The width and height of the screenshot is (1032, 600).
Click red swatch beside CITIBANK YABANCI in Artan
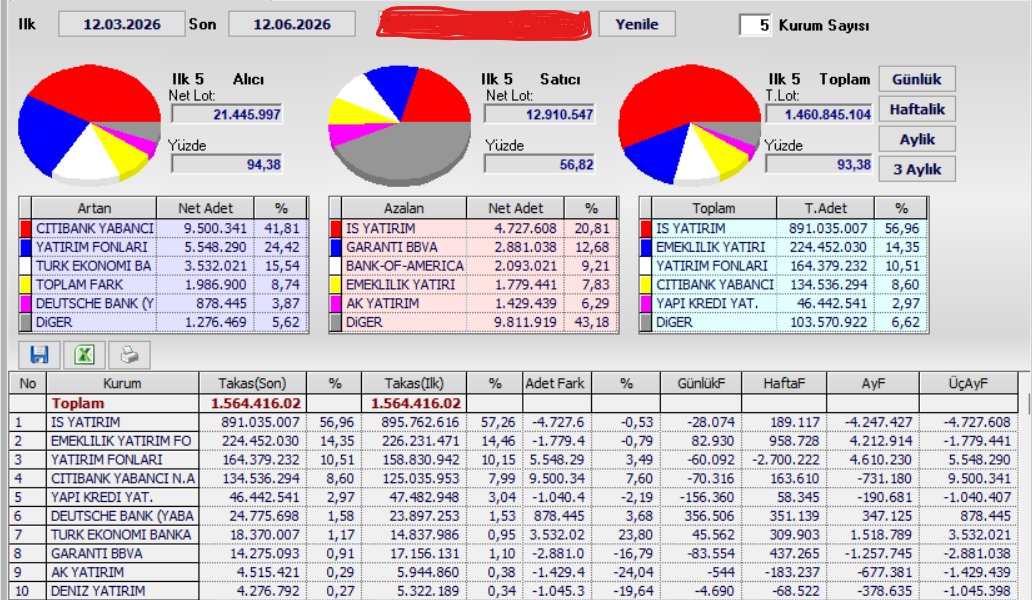[26, 228]
